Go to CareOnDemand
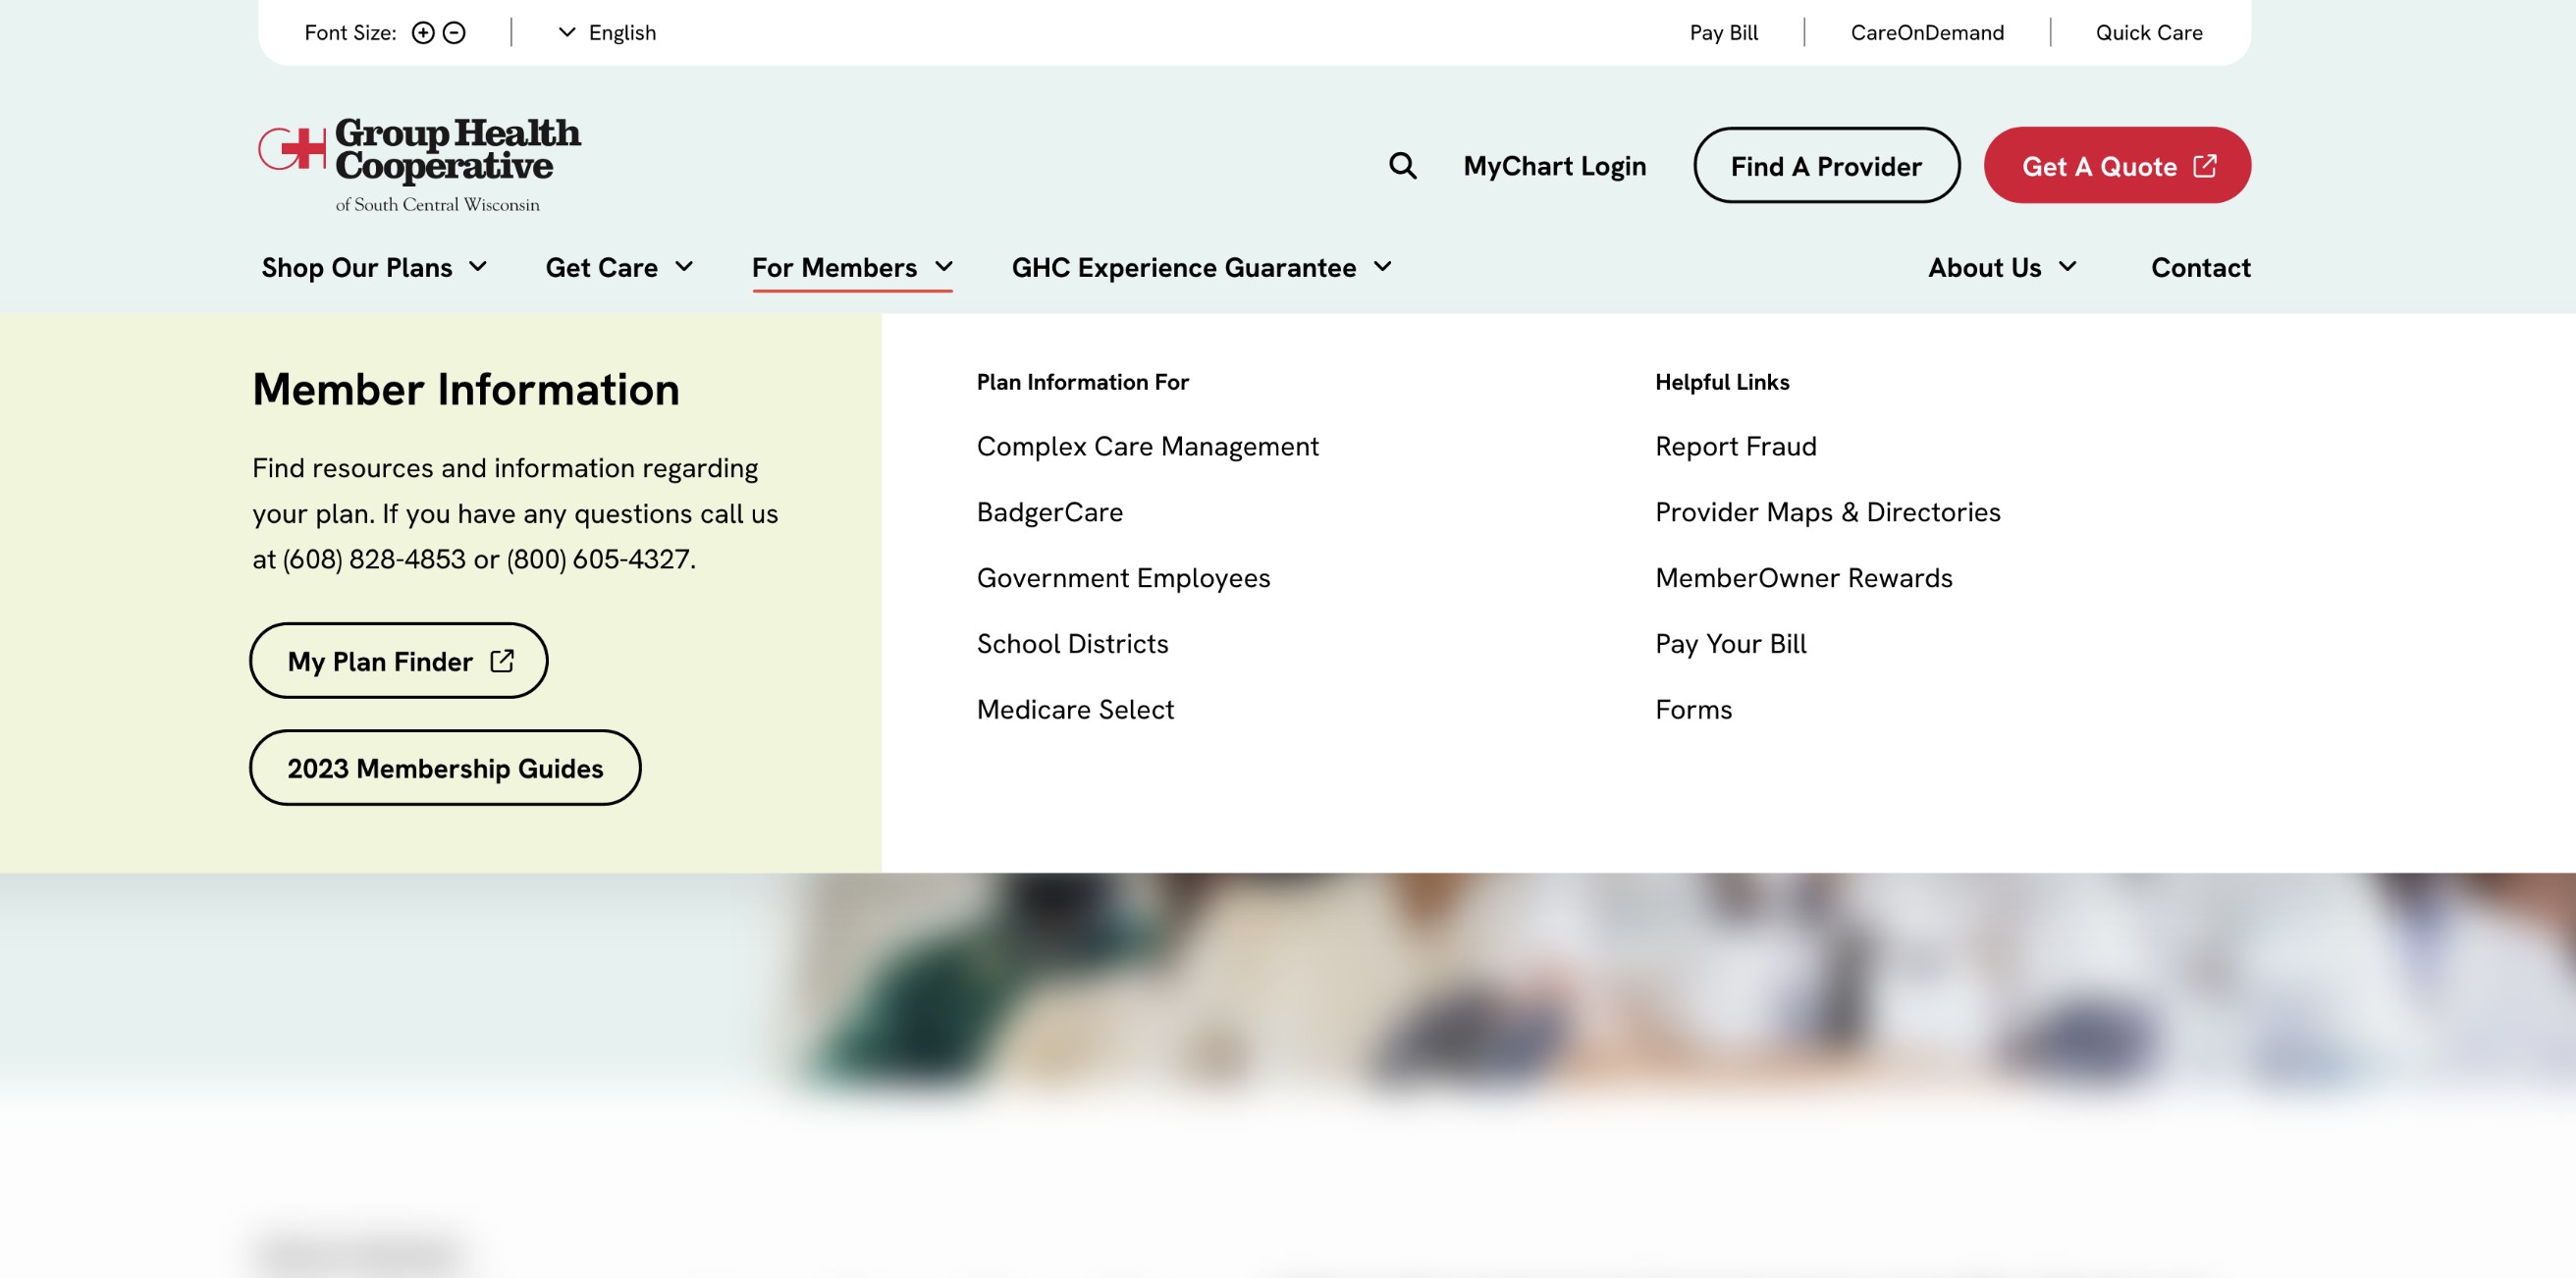The height and width of the screenshot is (1278, 2576). (x=1926, y=33)
